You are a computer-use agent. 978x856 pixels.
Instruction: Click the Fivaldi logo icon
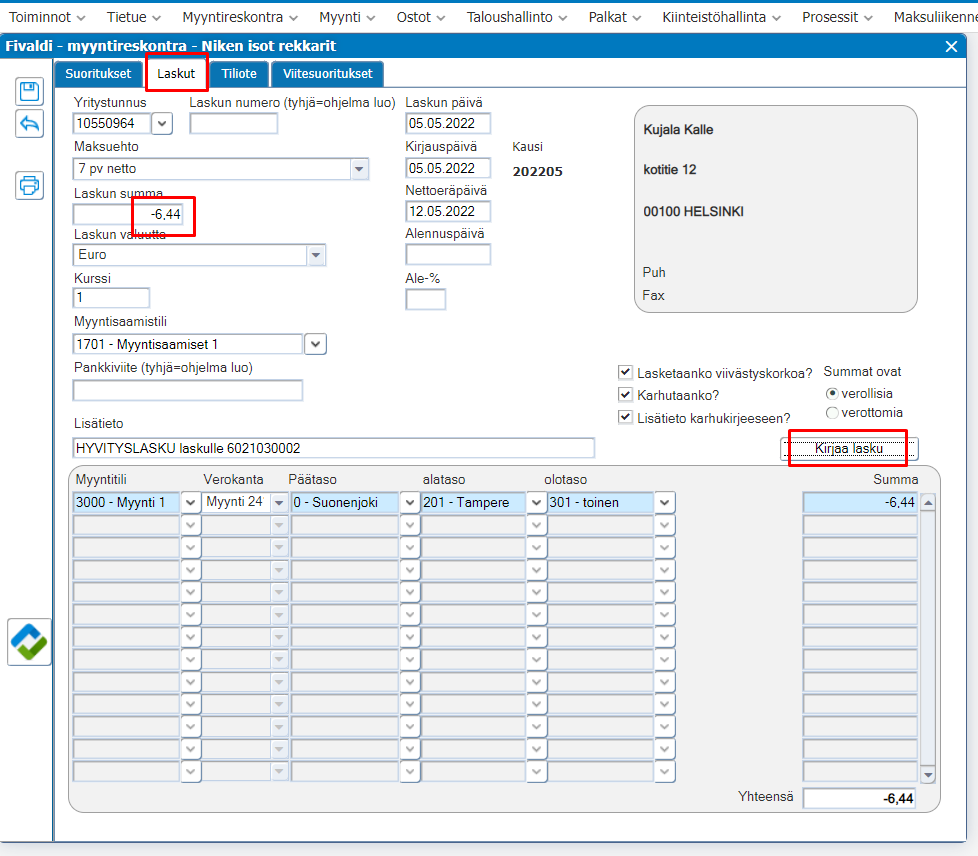(29, 642)
